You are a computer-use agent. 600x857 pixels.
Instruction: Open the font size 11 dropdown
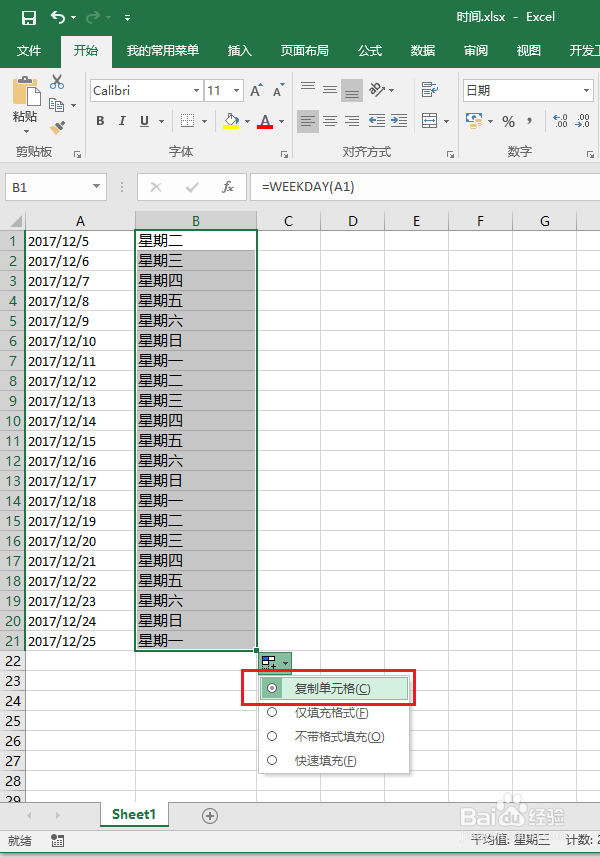tap(236, 91)
